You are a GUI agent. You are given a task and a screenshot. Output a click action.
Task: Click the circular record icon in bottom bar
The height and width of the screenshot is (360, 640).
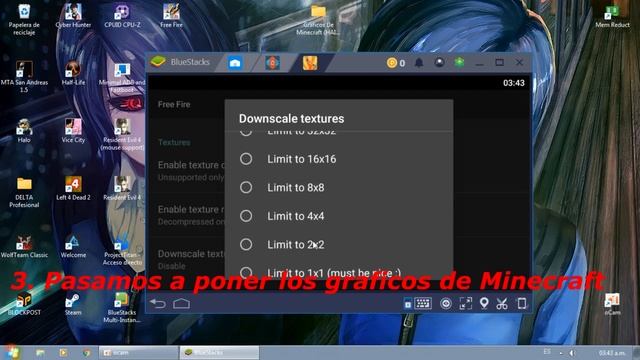click(x=446, y=303)
